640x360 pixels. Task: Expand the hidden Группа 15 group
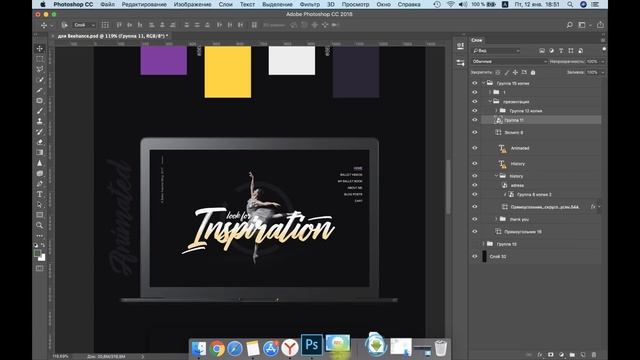(x=484, y=244)
